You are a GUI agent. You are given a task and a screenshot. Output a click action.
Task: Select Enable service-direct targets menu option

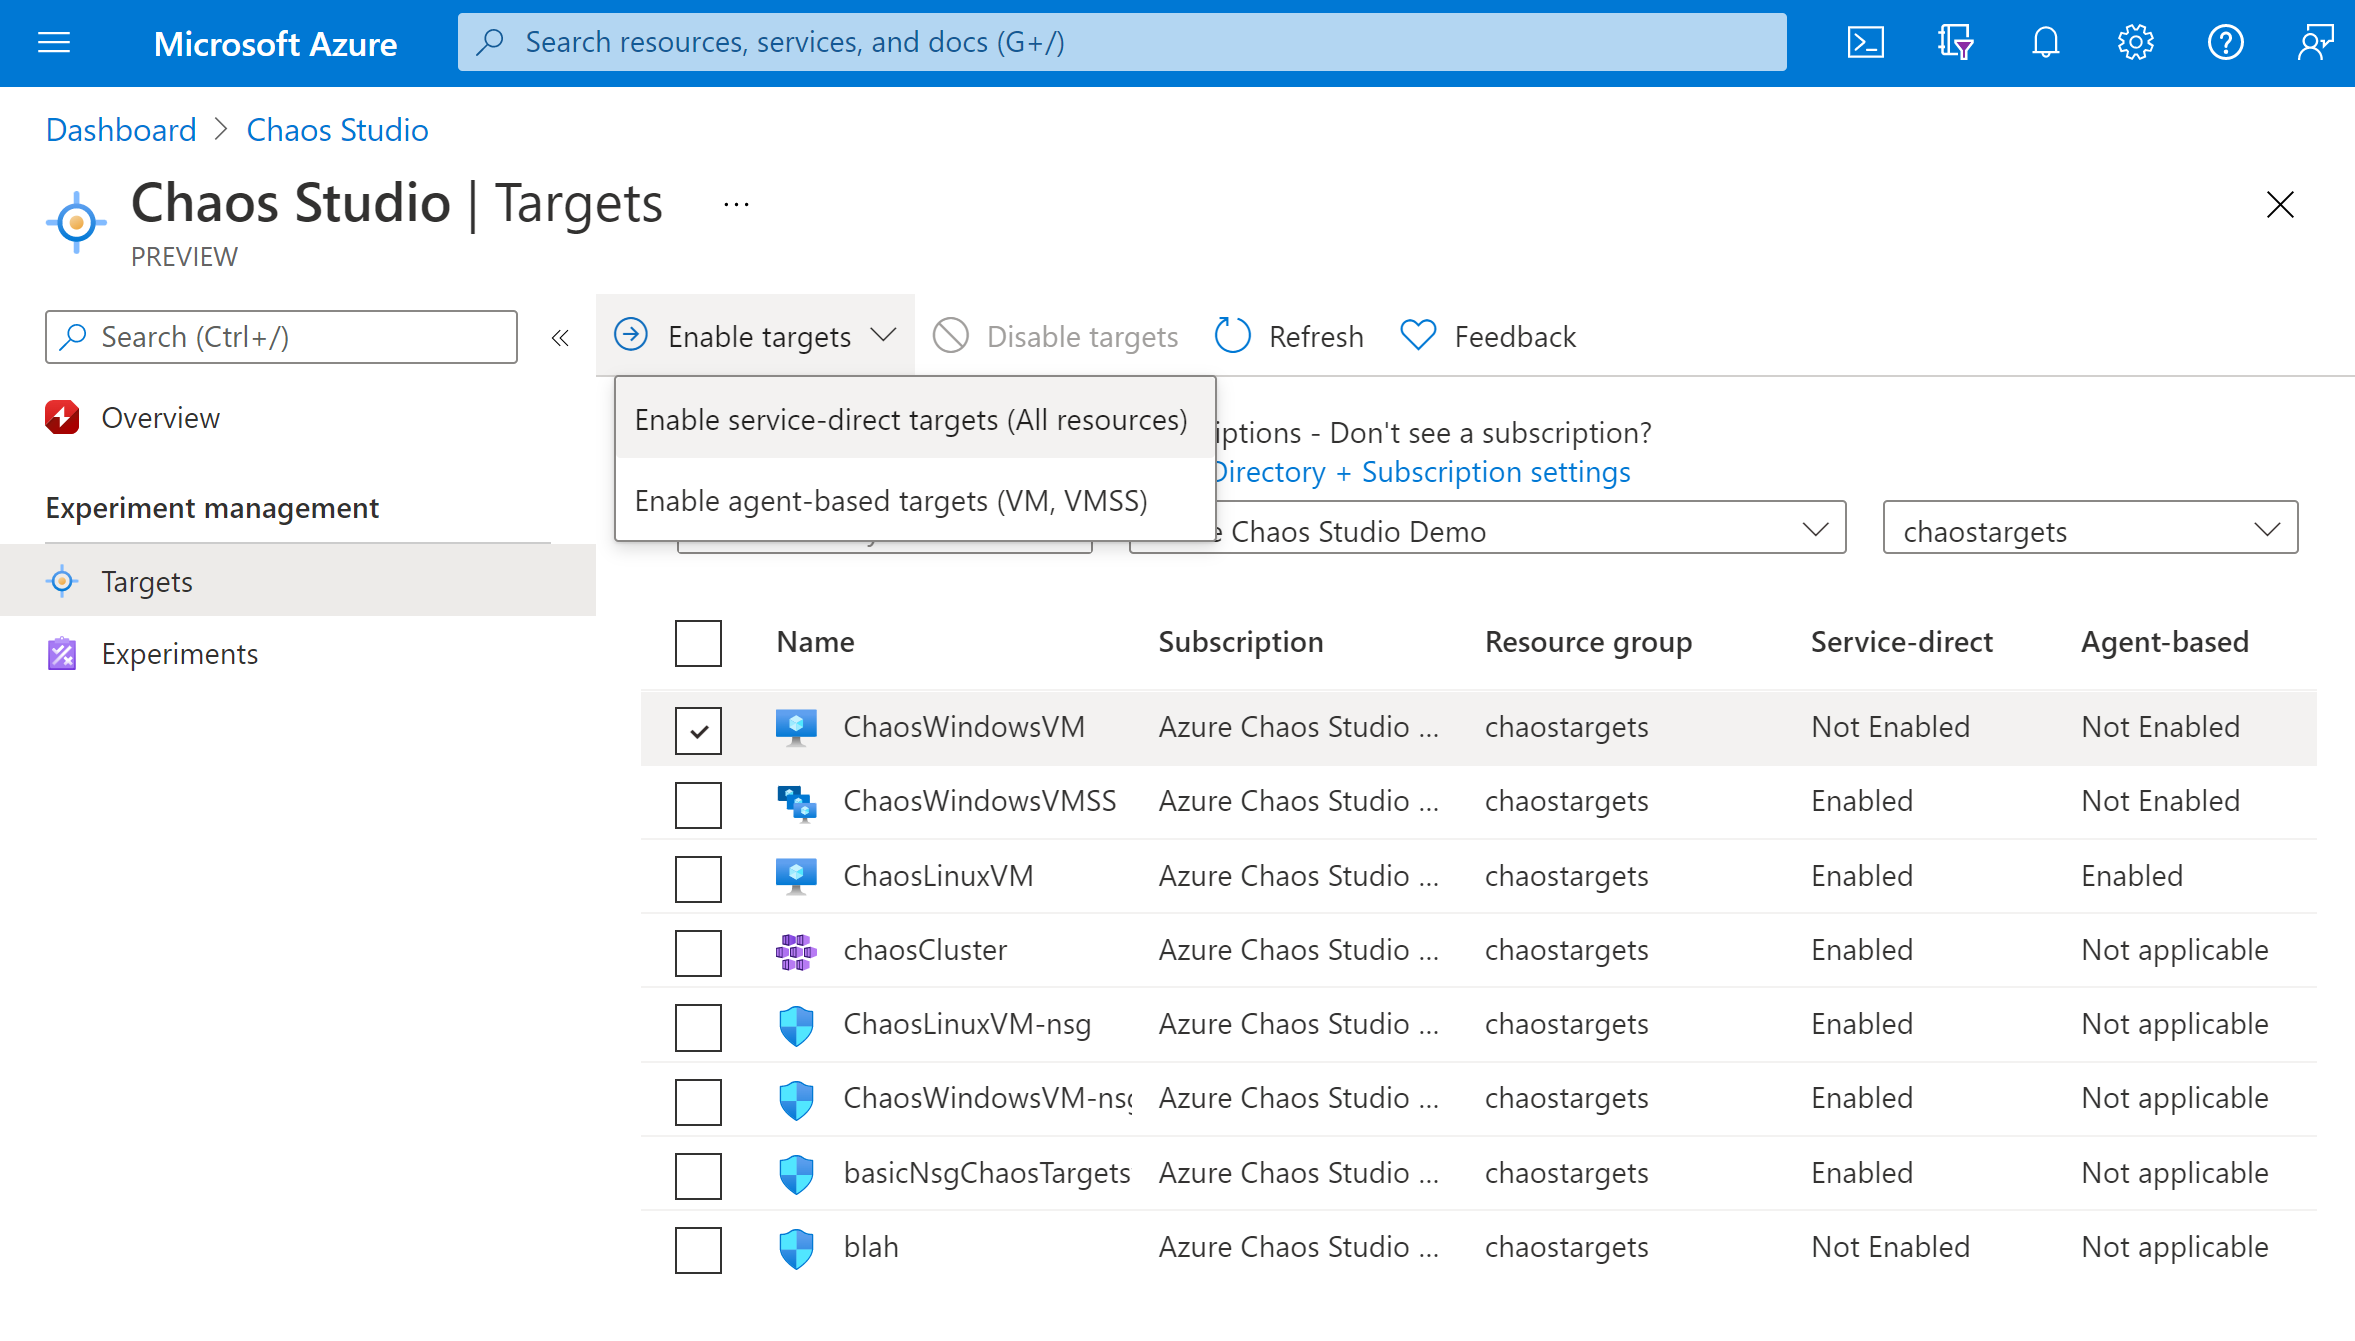911,417
